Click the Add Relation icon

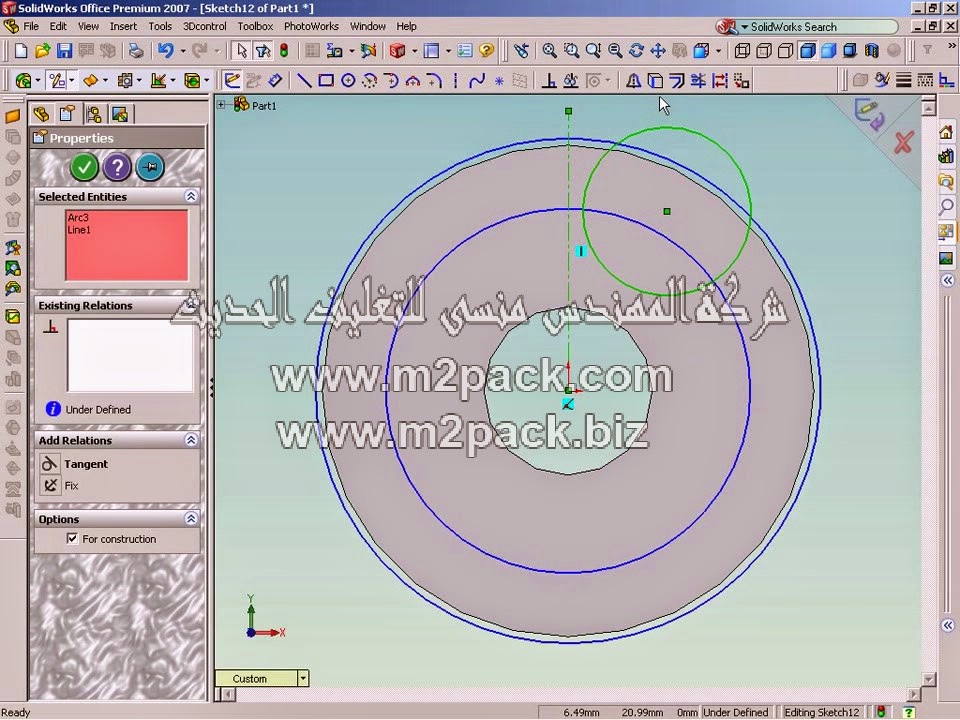tap(549, 80)
